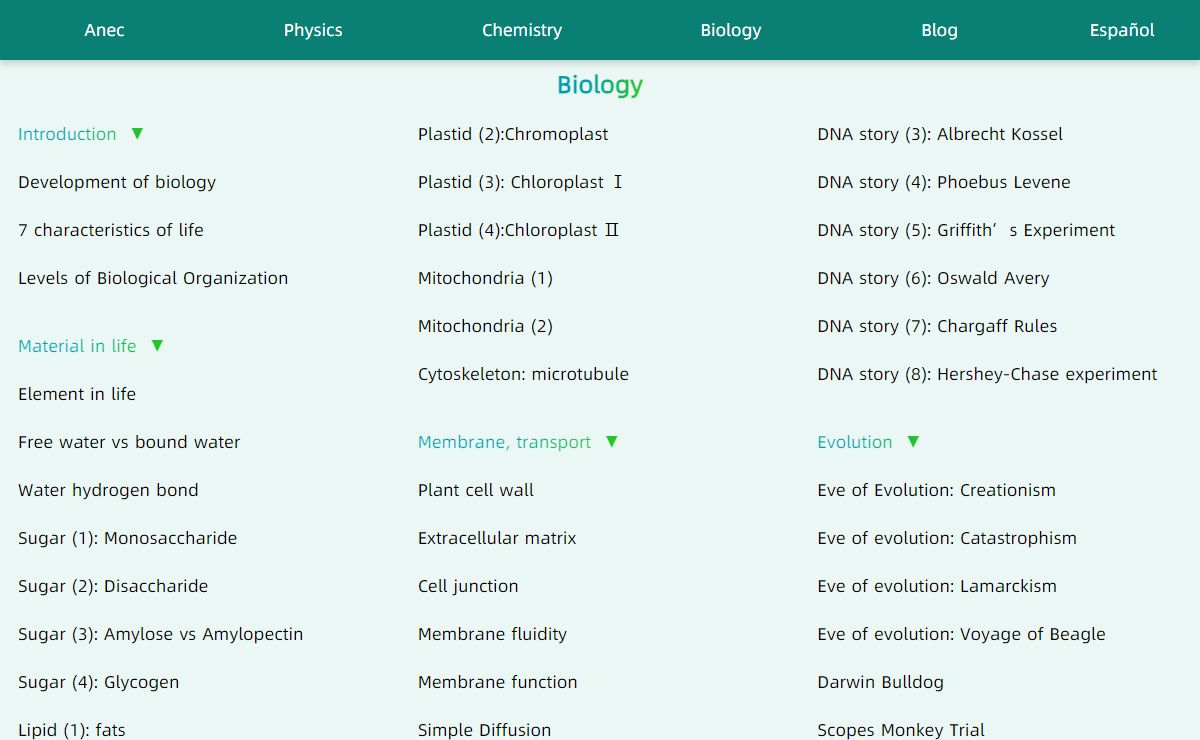1200x740 pixels.
Task: Open 7 characteristics of life
Action: 111,230
